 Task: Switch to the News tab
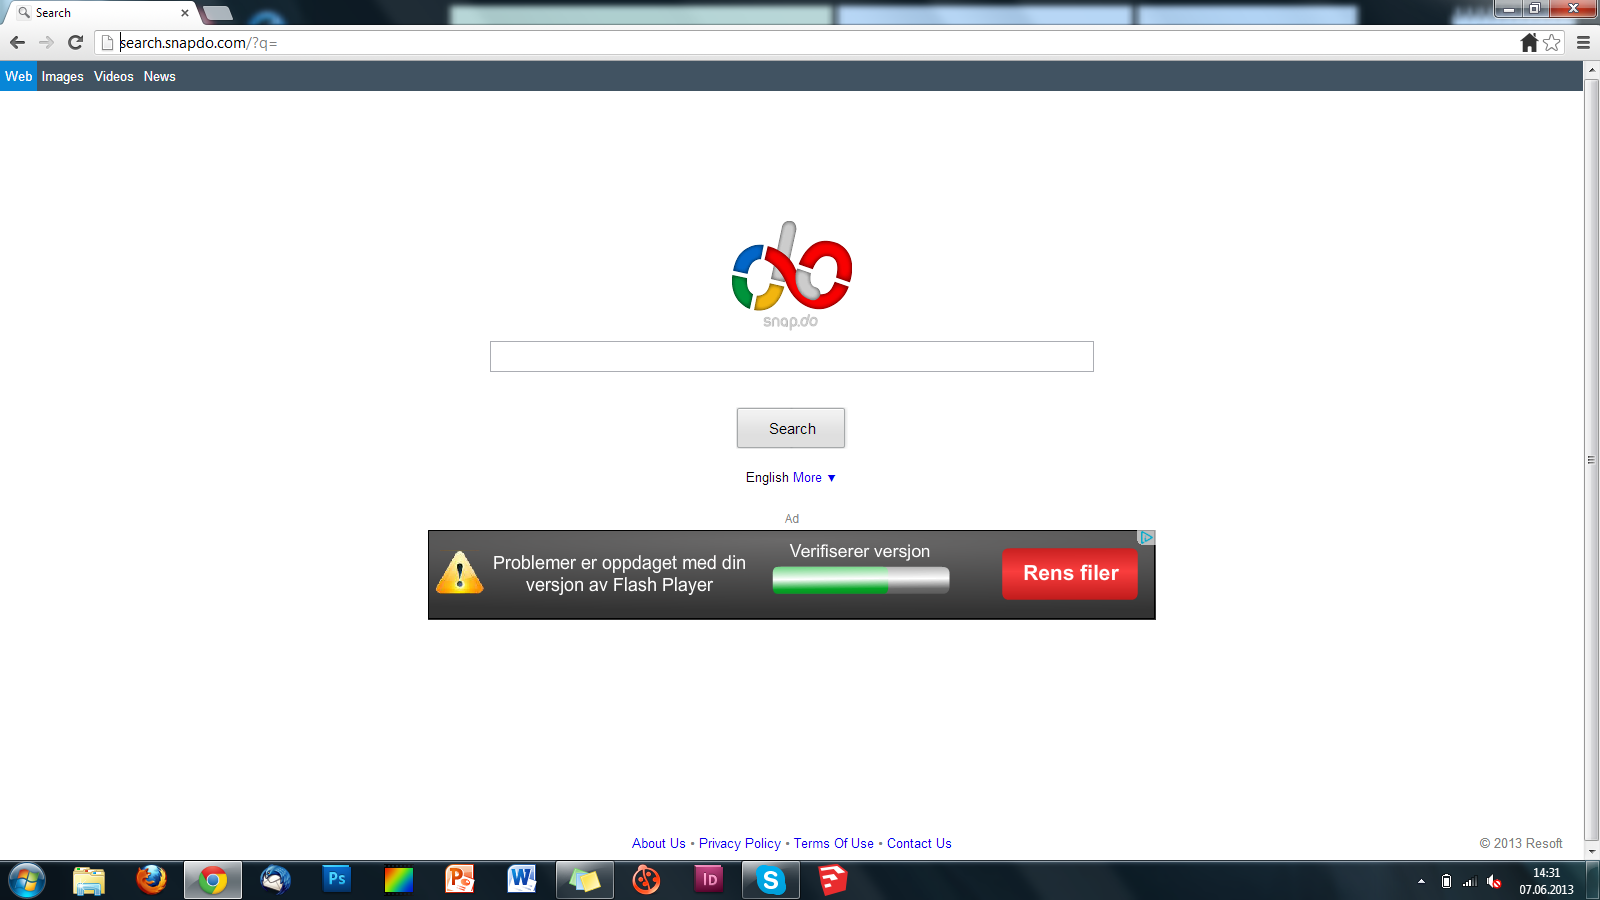(x=160, y=76)
